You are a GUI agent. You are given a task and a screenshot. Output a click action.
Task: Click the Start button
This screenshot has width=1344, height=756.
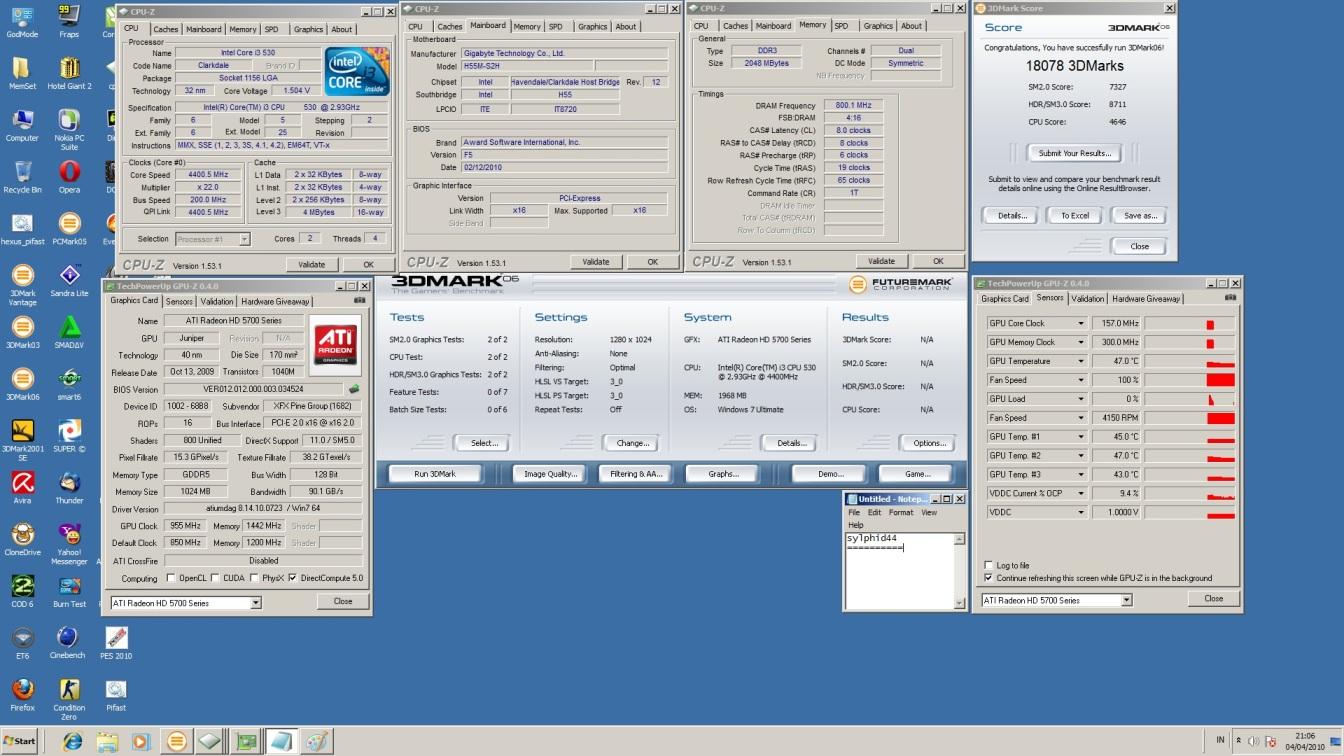(20, 742)
